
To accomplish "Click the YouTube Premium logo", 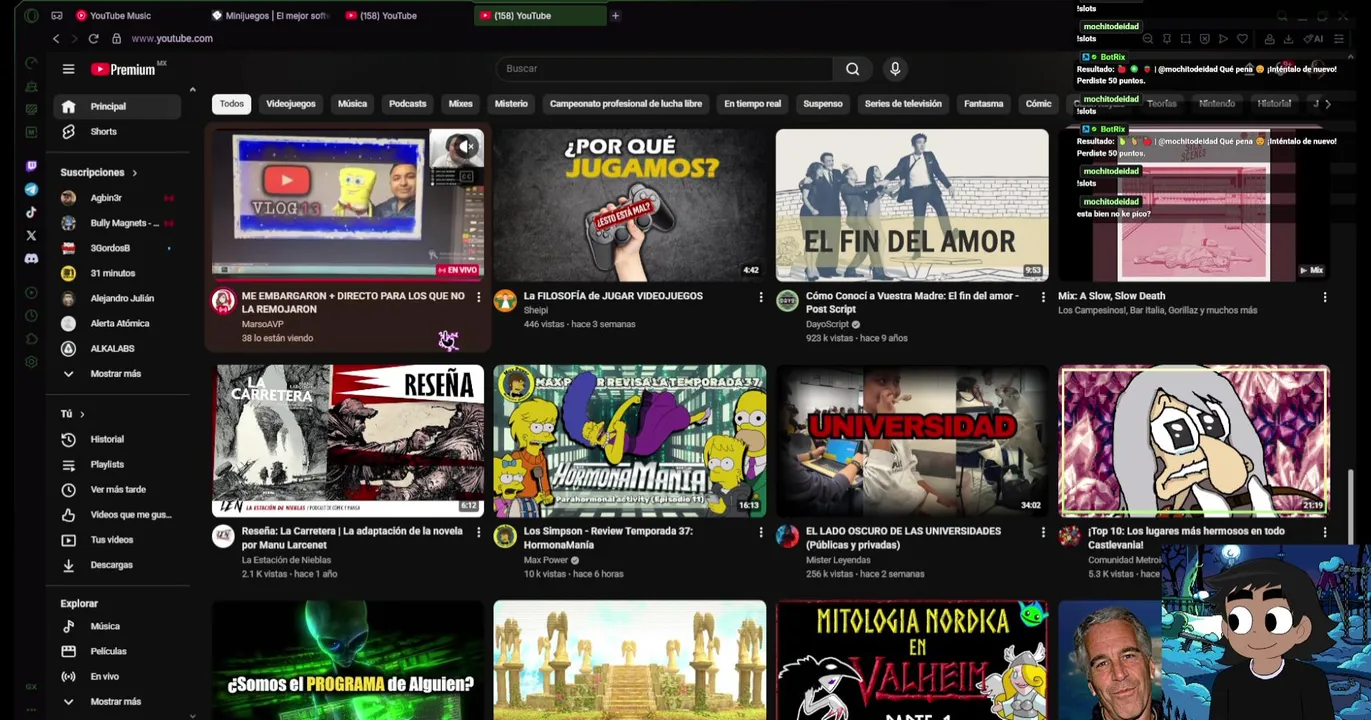I will pyautogui.click(x=123, y=69).
